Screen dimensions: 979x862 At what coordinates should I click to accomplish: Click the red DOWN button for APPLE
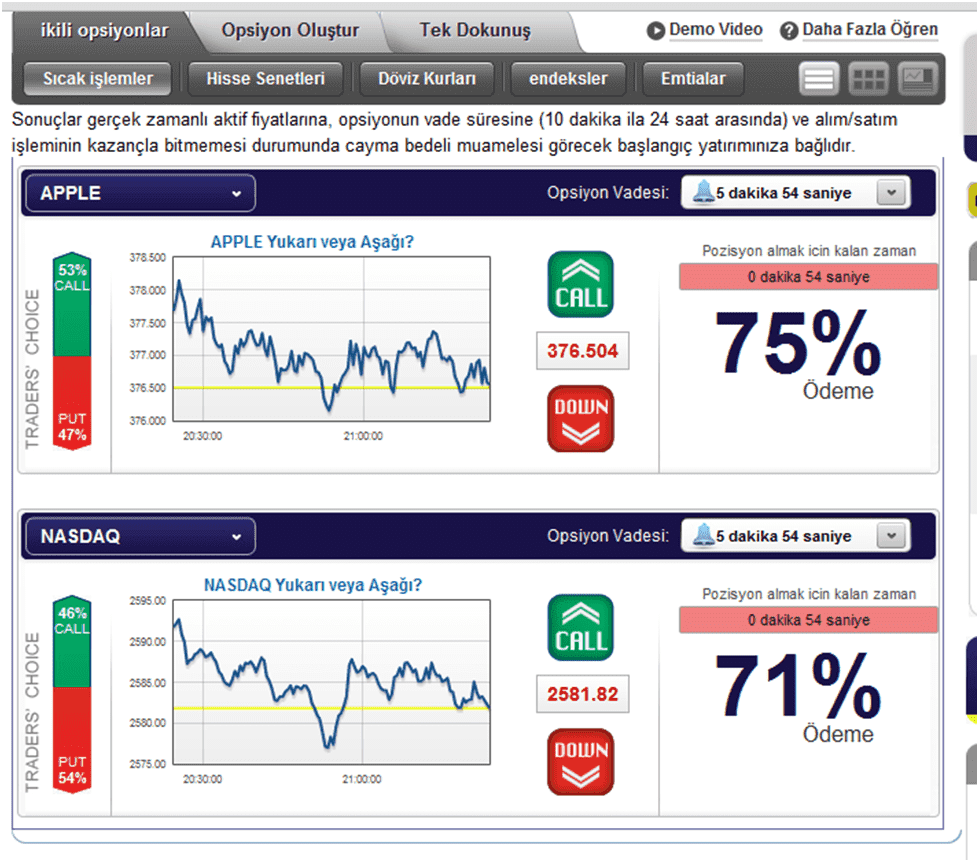click(x=580, y=419)
